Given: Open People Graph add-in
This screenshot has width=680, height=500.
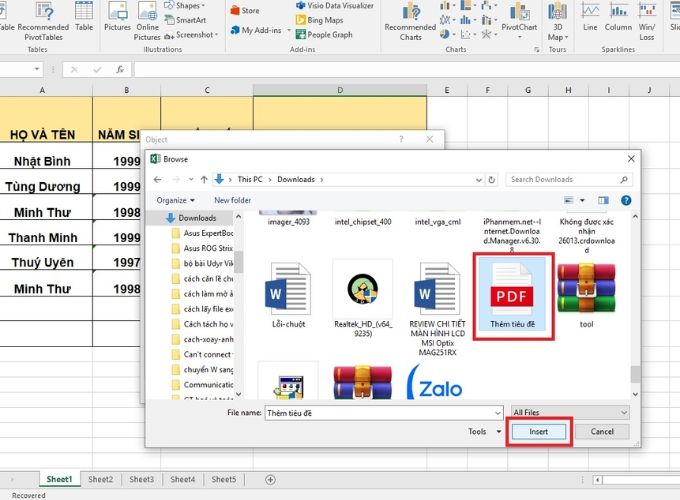Looking at the screenshot, I should pos(324,34).
